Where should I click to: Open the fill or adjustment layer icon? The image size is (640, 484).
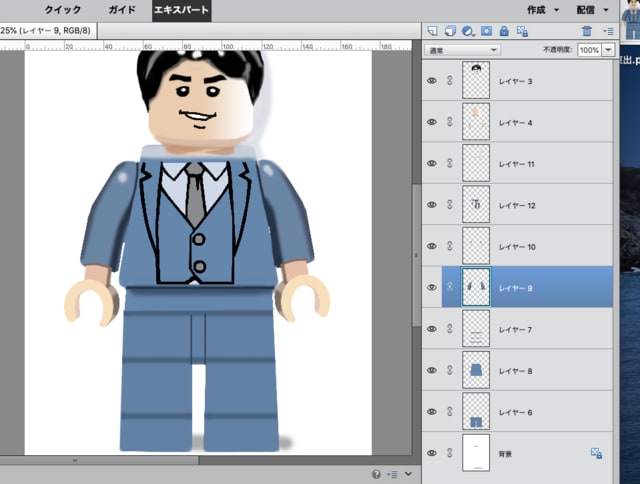[468, 31]
